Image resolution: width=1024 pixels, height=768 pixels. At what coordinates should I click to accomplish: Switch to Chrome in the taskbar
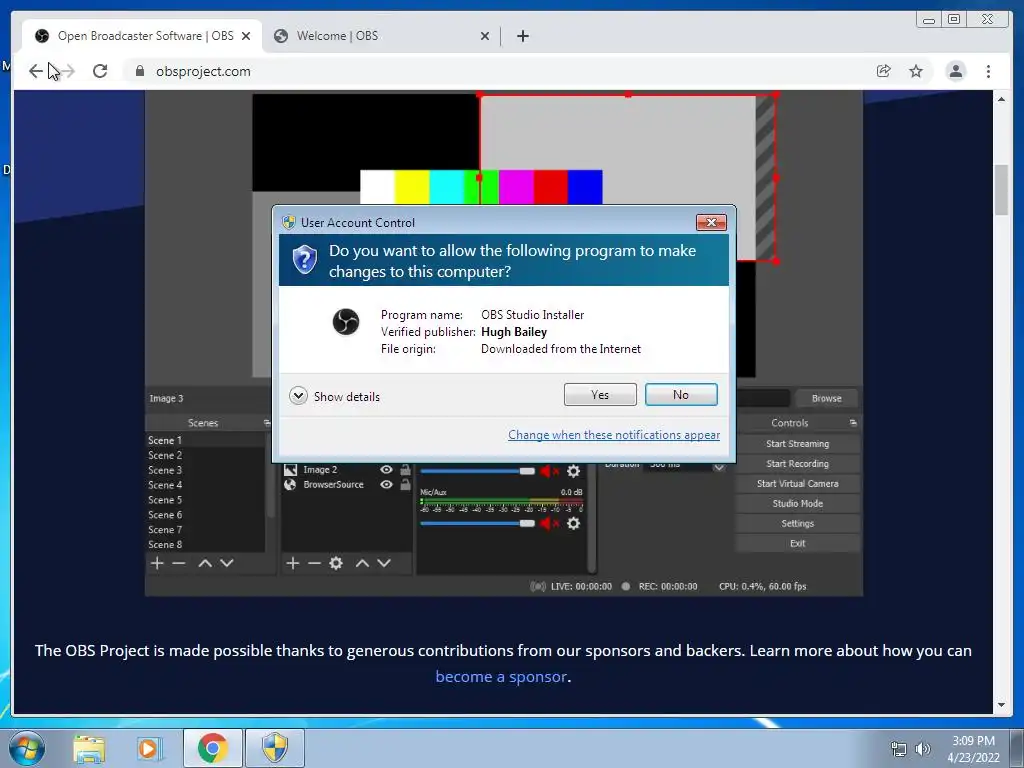(212, 748)
